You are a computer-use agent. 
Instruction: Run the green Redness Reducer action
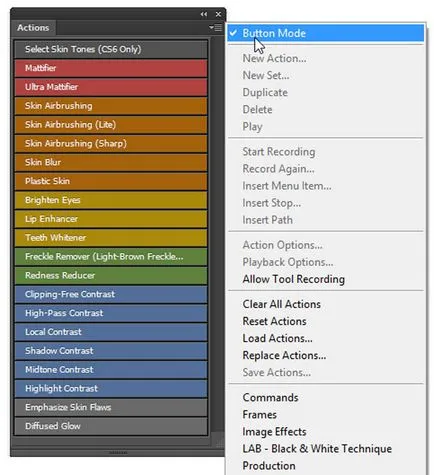click(111, 275)
